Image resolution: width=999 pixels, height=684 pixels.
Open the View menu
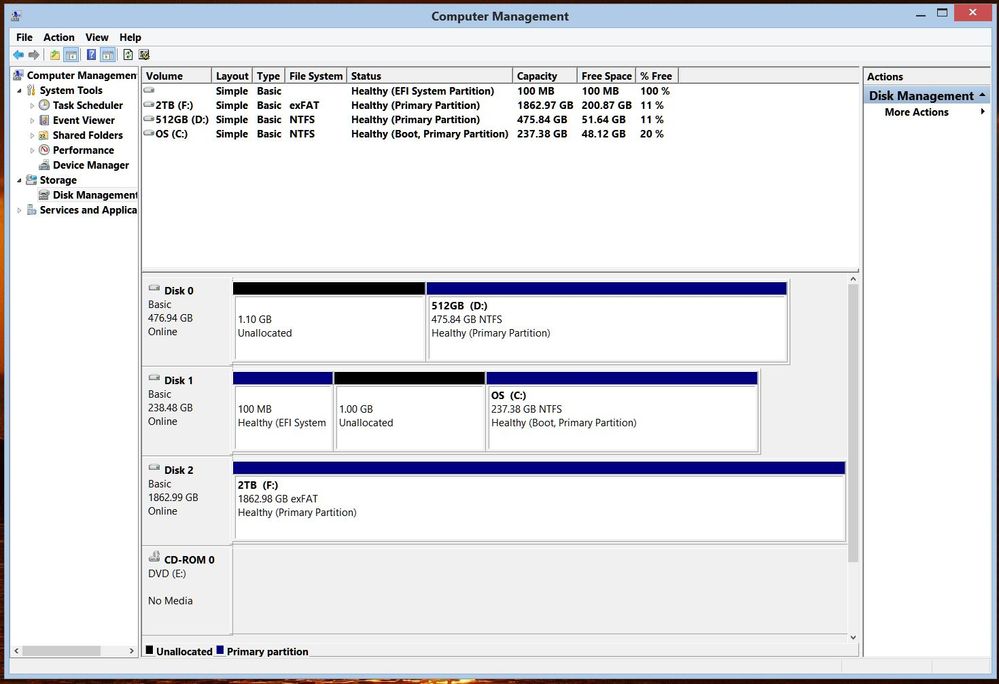pos(97,37)
